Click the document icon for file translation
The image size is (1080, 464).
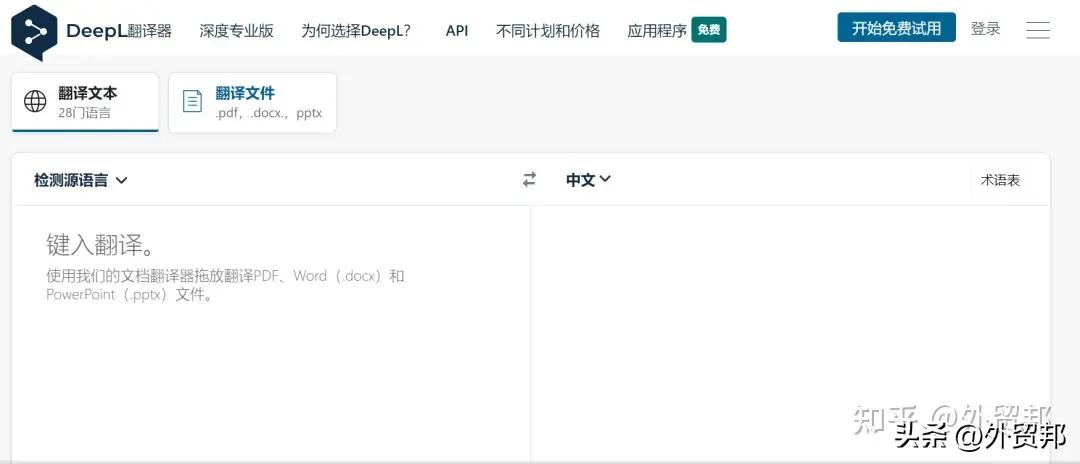pos(192,101)
